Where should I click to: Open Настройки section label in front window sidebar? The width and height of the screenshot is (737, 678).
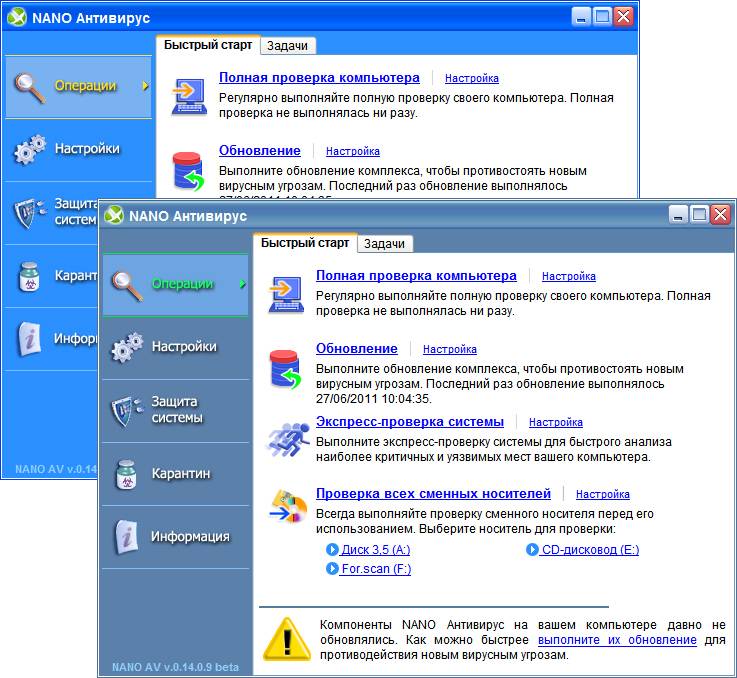184,347
